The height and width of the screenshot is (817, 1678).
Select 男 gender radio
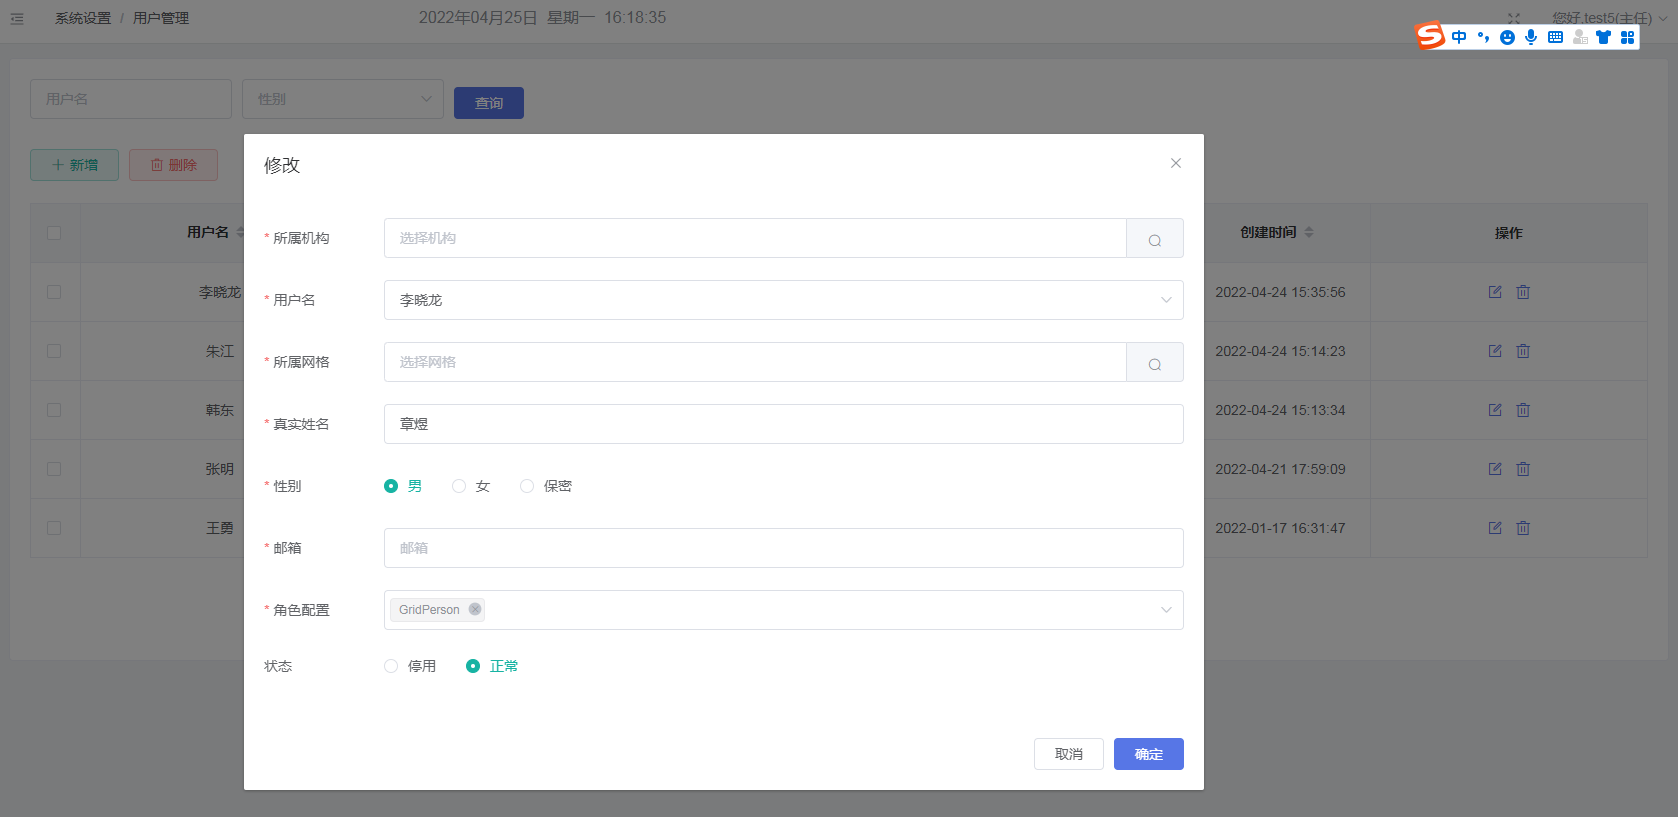click(391, 486)
